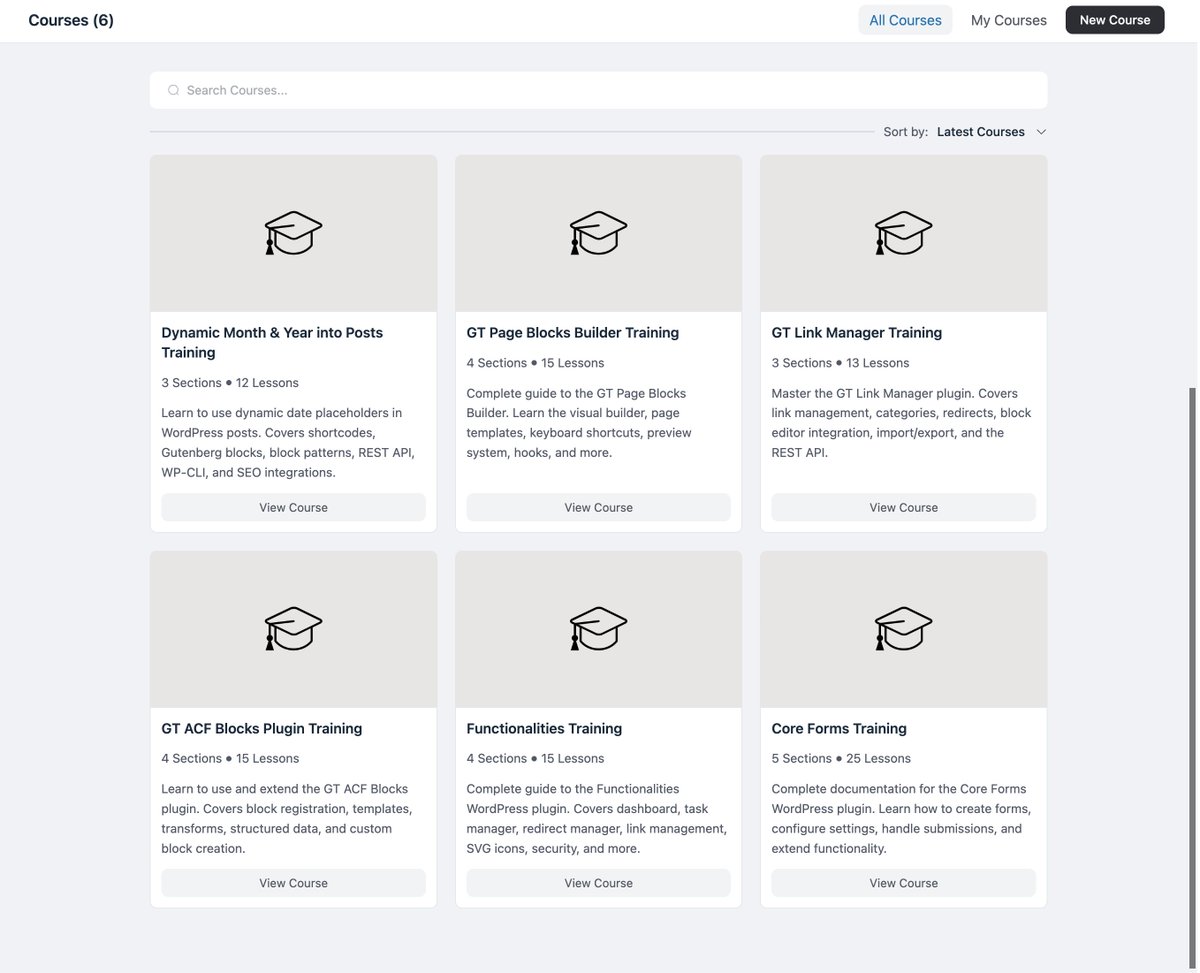Click 3 Sections • 12 Lessons text
The width and height of the screenshot is (1200, 973).
[x=230, y=383]
